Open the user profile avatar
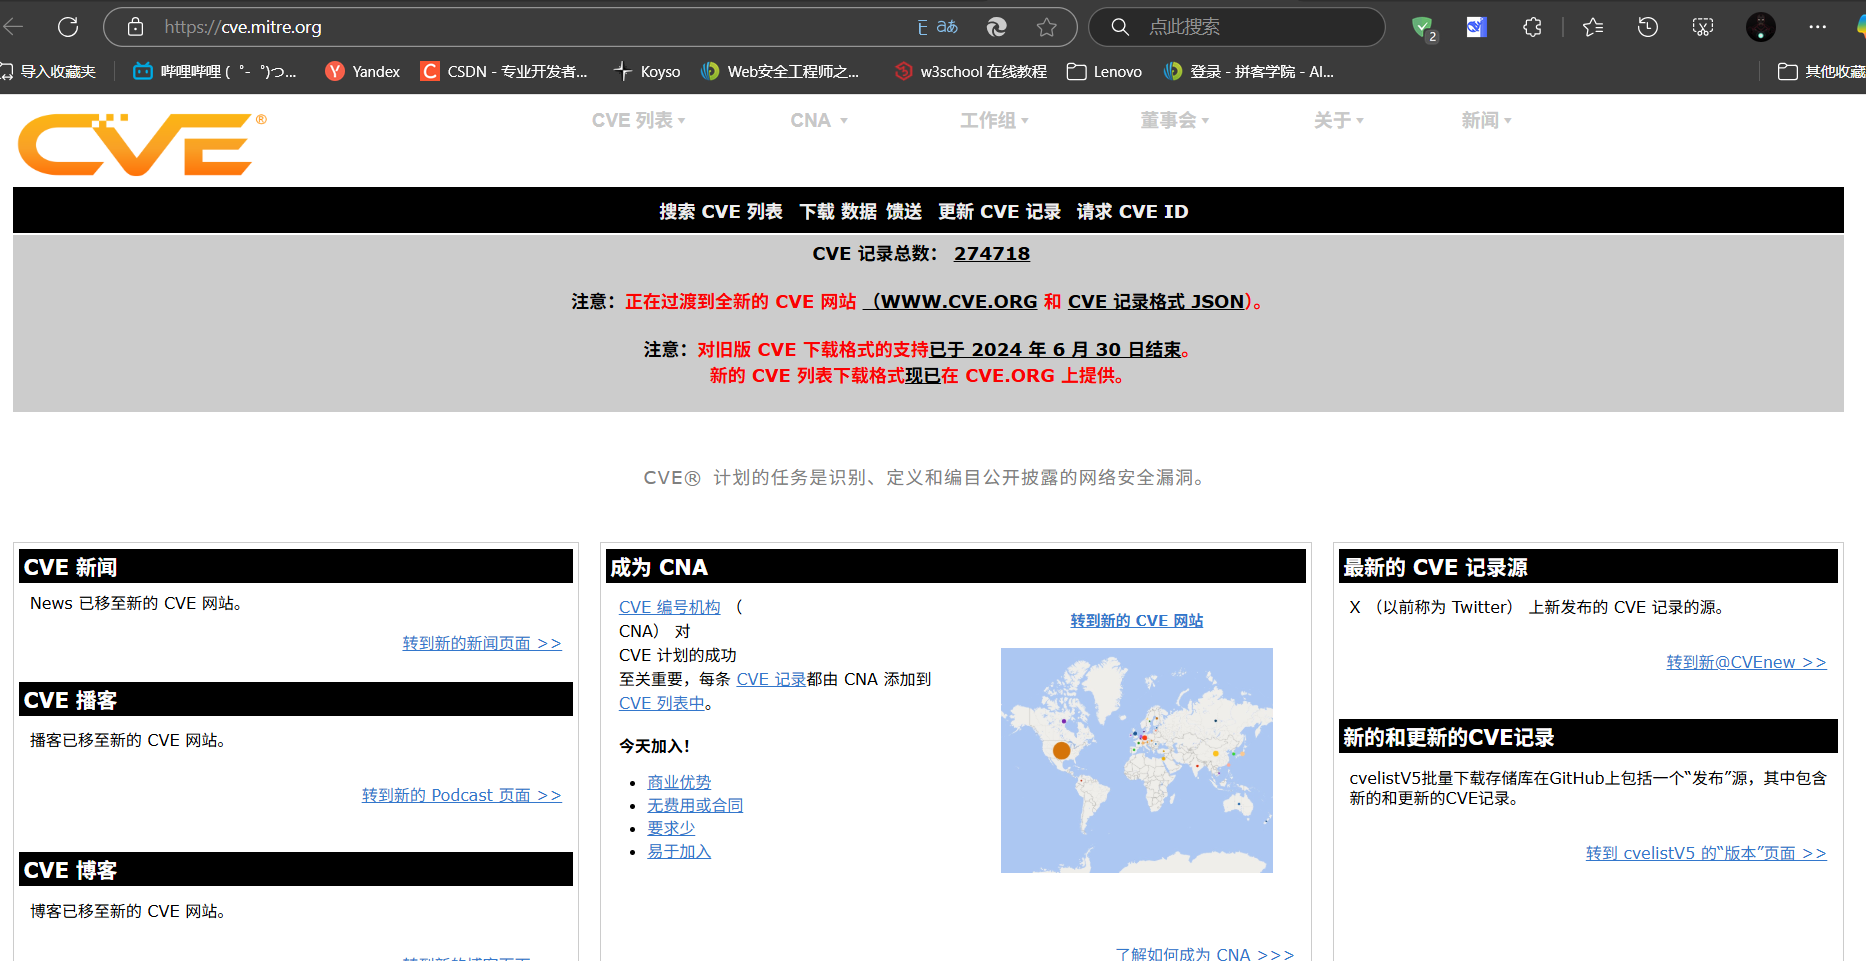1866x961 pixels. coord(1760,27)
